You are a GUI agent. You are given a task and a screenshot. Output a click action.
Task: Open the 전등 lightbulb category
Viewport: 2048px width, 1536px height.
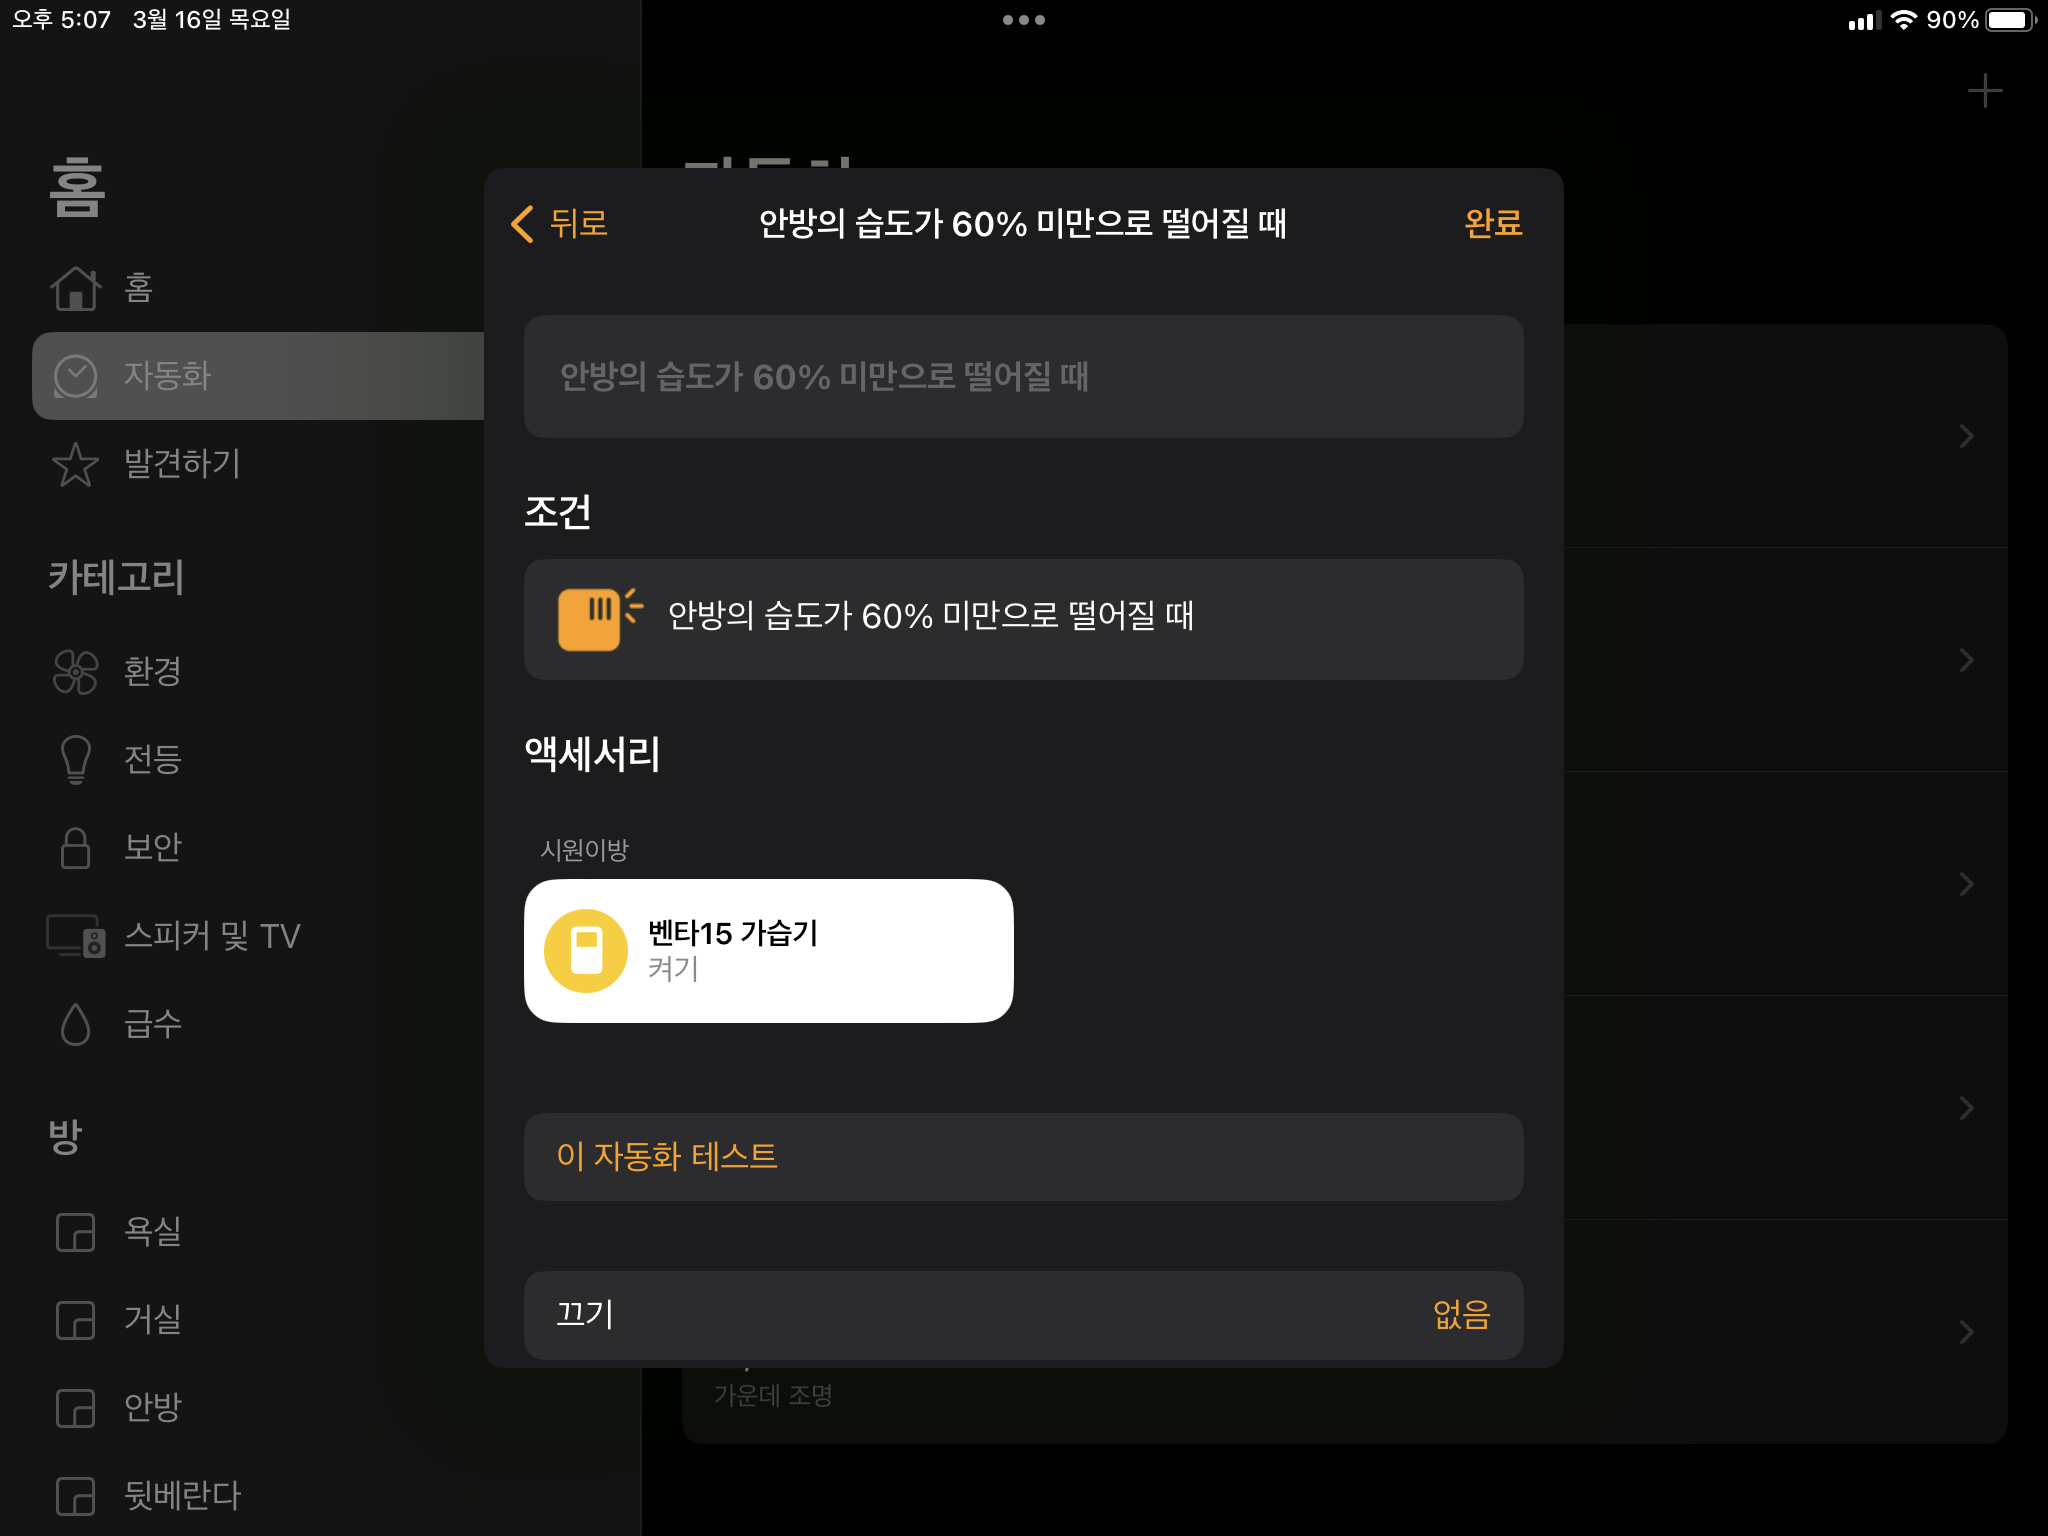[x=75, y=759]
